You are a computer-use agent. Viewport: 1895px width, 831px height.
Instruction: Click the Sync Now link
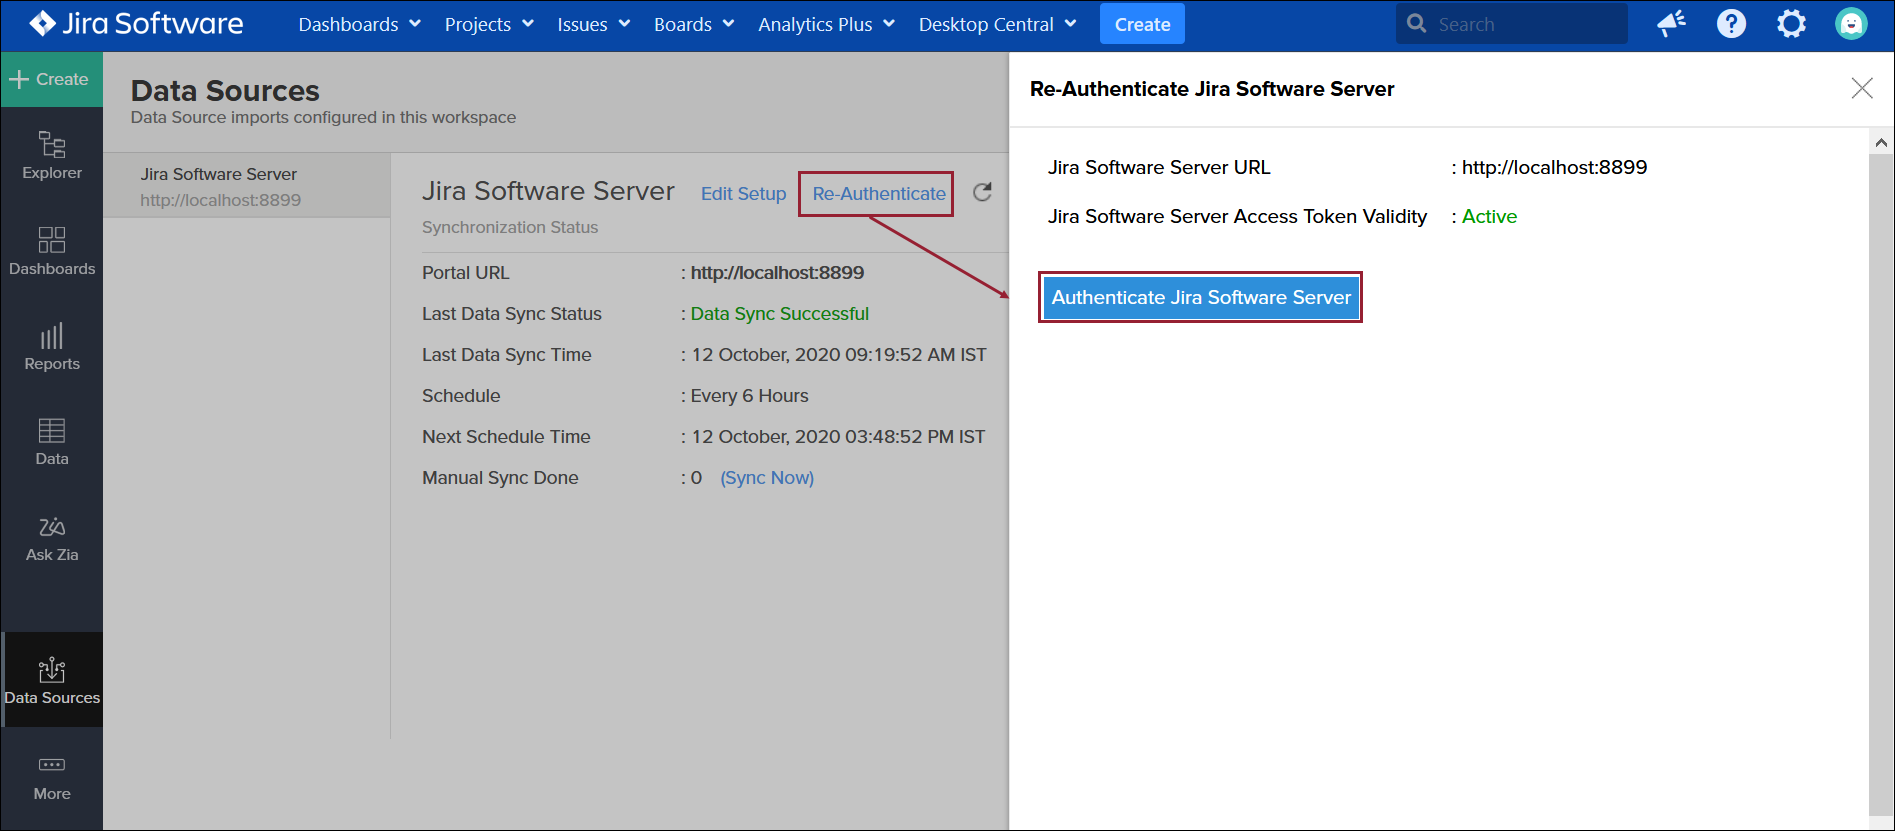(767, 478)
